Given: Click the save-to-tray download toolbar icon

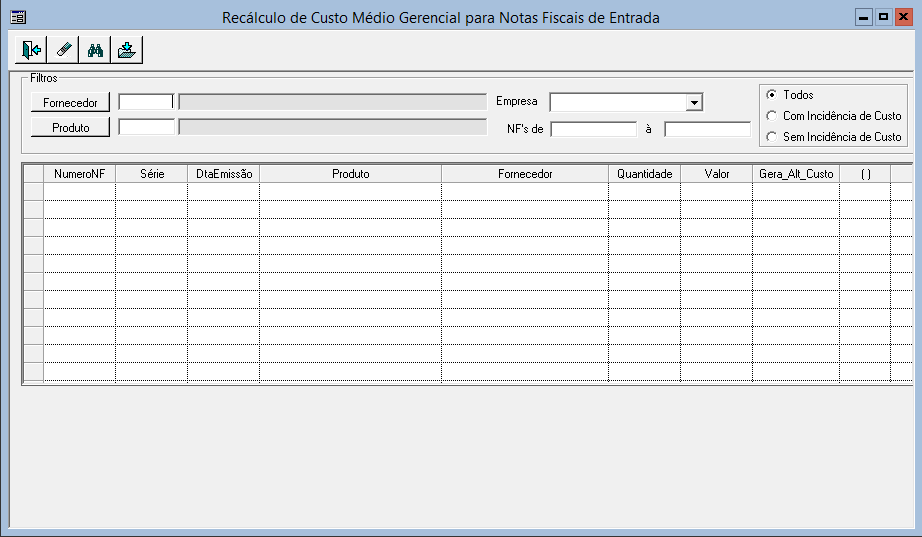Looking at the screenshot, I should 127,50.
